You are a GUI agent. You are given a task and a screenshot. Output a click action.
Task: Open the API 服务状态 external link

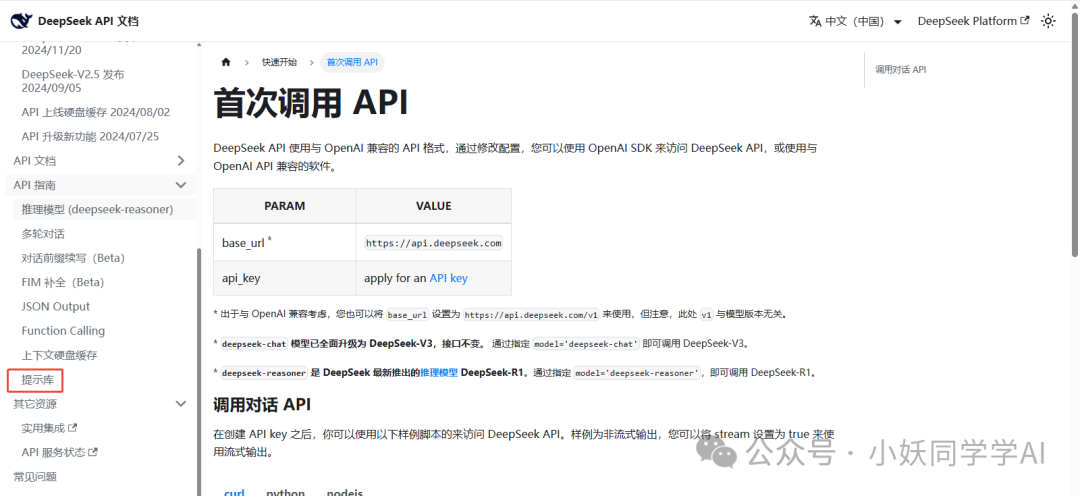coord(59,453)
